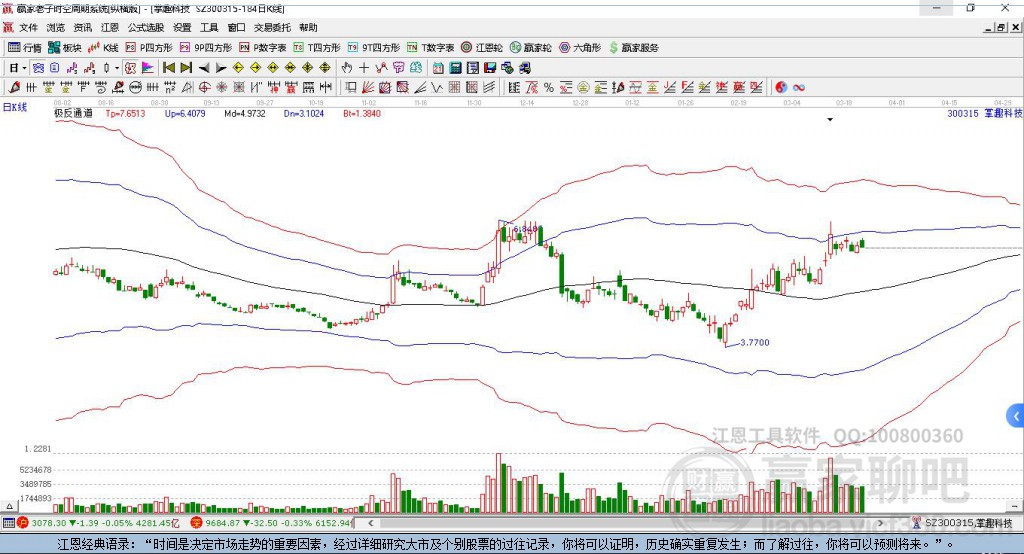
Task: Jump to first bar icon
Action: click(x=168, y=67)
